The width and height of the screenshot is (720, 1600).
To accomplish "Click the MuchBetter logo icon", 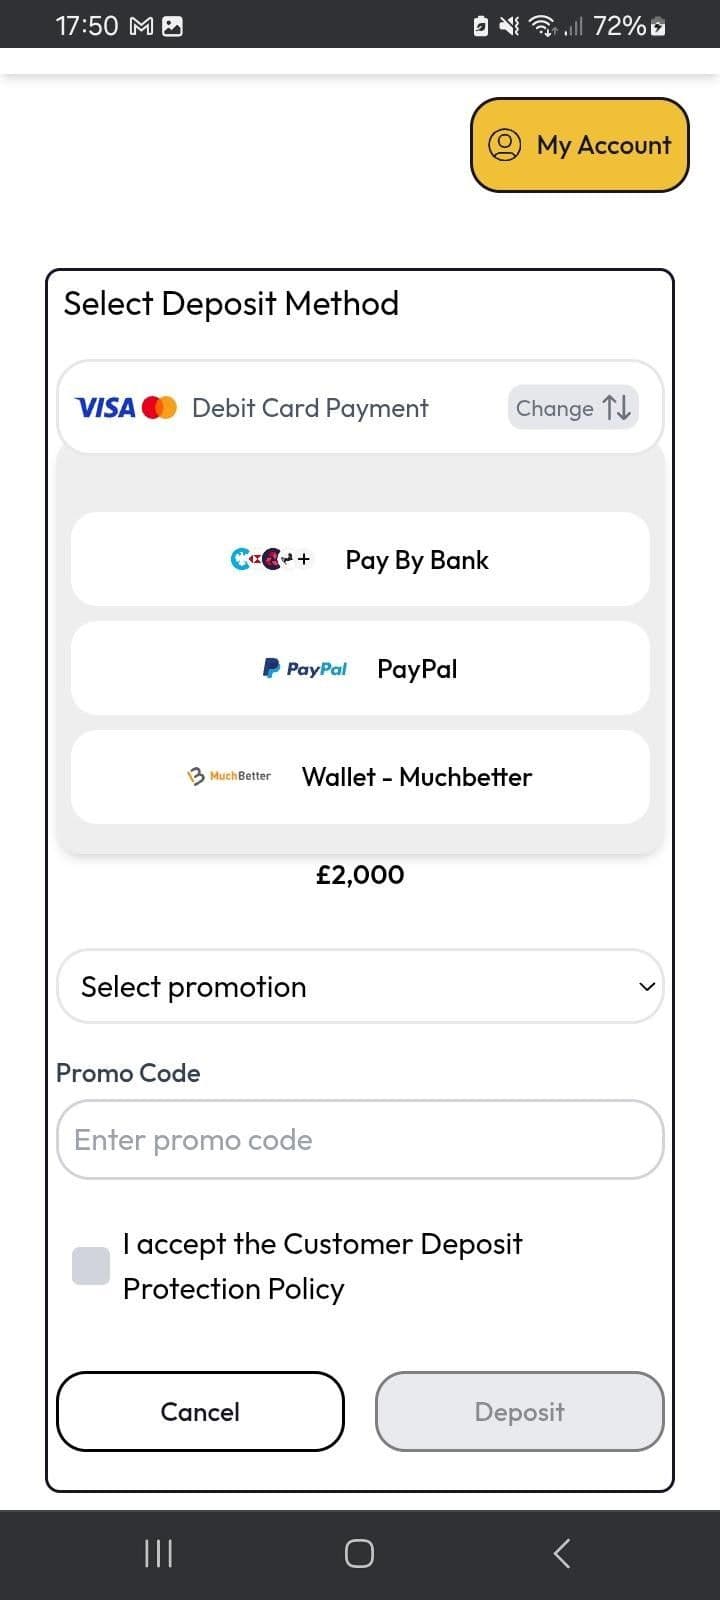I will [229, 776].
